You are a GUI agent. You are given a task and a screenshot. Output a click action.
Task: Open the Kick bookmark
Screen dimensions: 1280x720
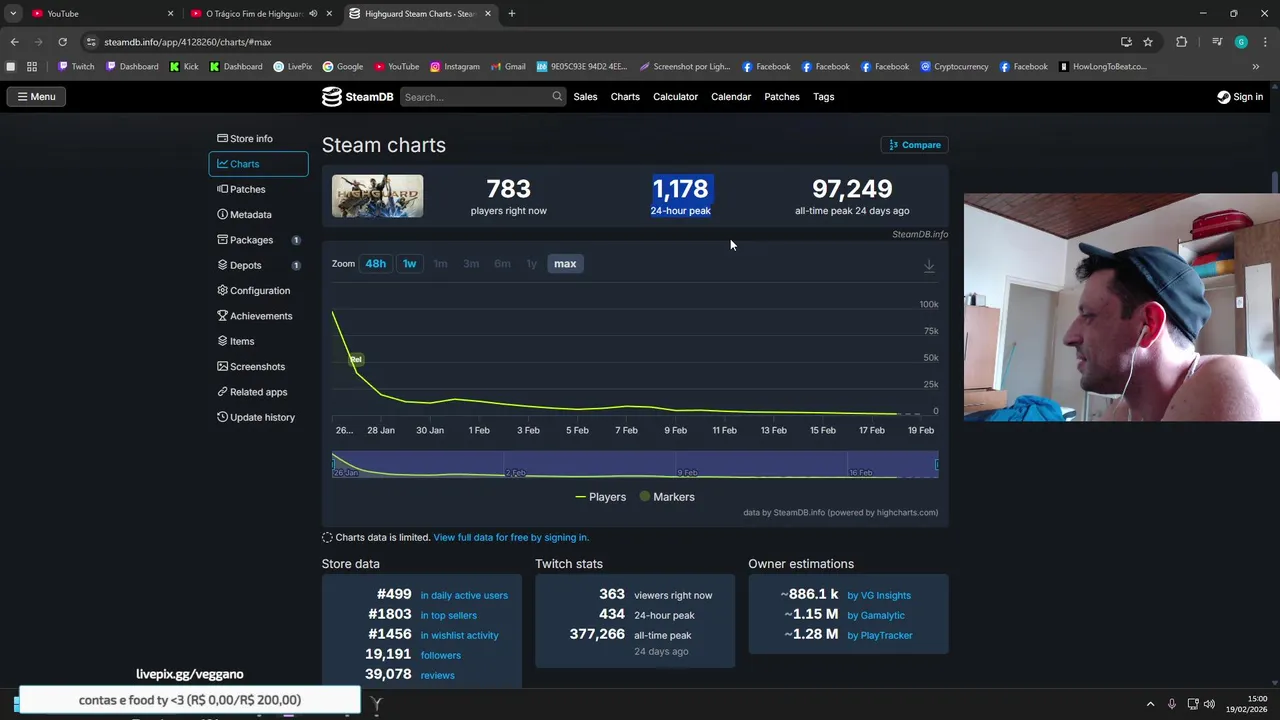(184, 67)
